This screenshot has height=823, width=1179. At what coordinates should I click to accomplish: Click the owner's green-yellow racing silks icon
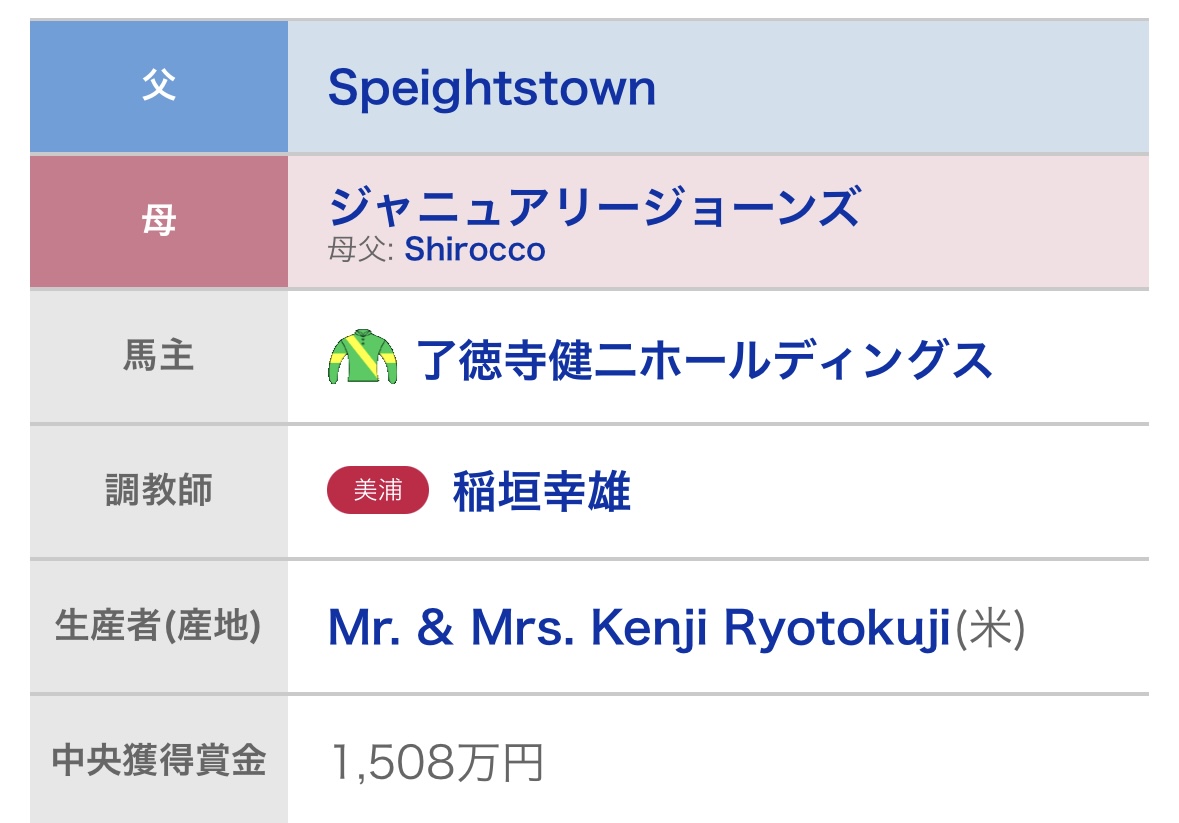point(362,358)
